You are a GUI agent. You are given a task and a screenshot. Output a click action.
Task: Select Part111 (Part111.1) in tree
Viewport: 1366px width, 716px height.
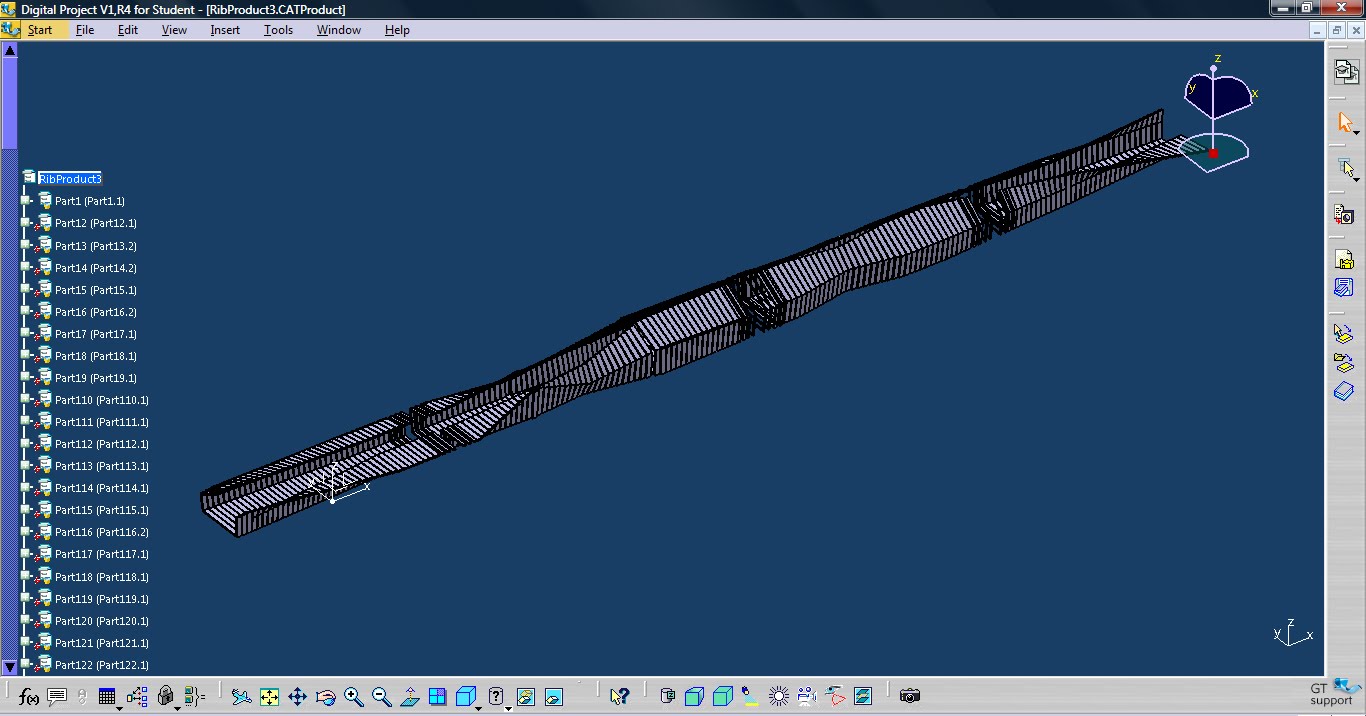102,422
